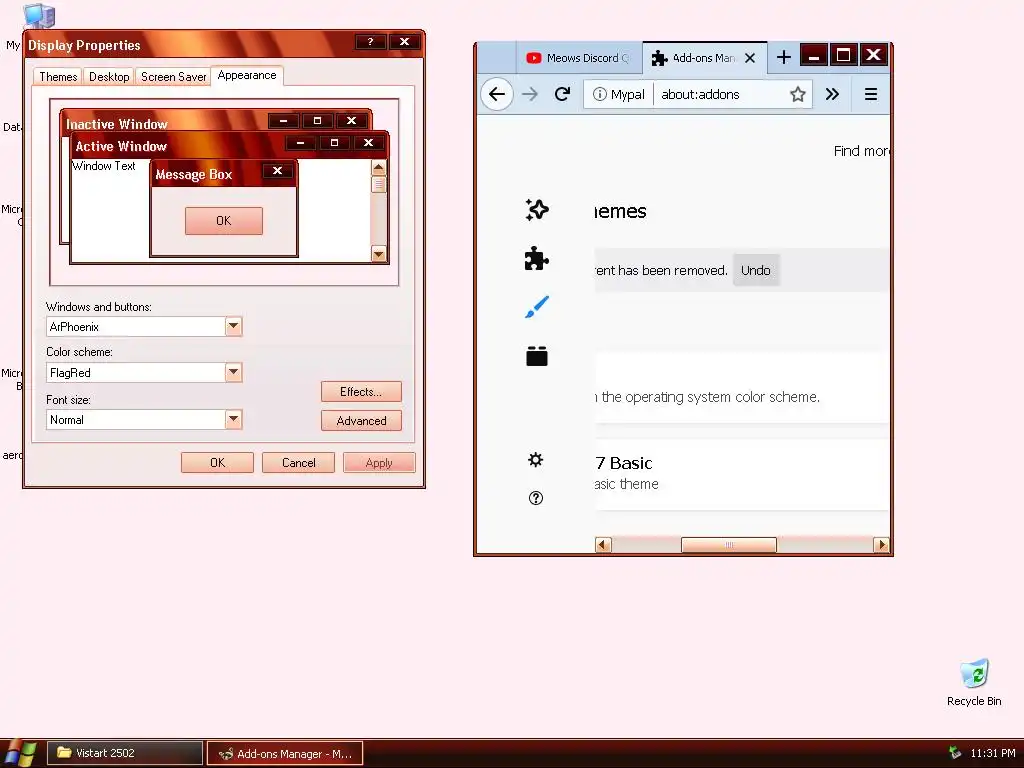This screenshot has height=768, width=1024.
Task: Click the preview Message Box OK button
Action: point(224,221)
